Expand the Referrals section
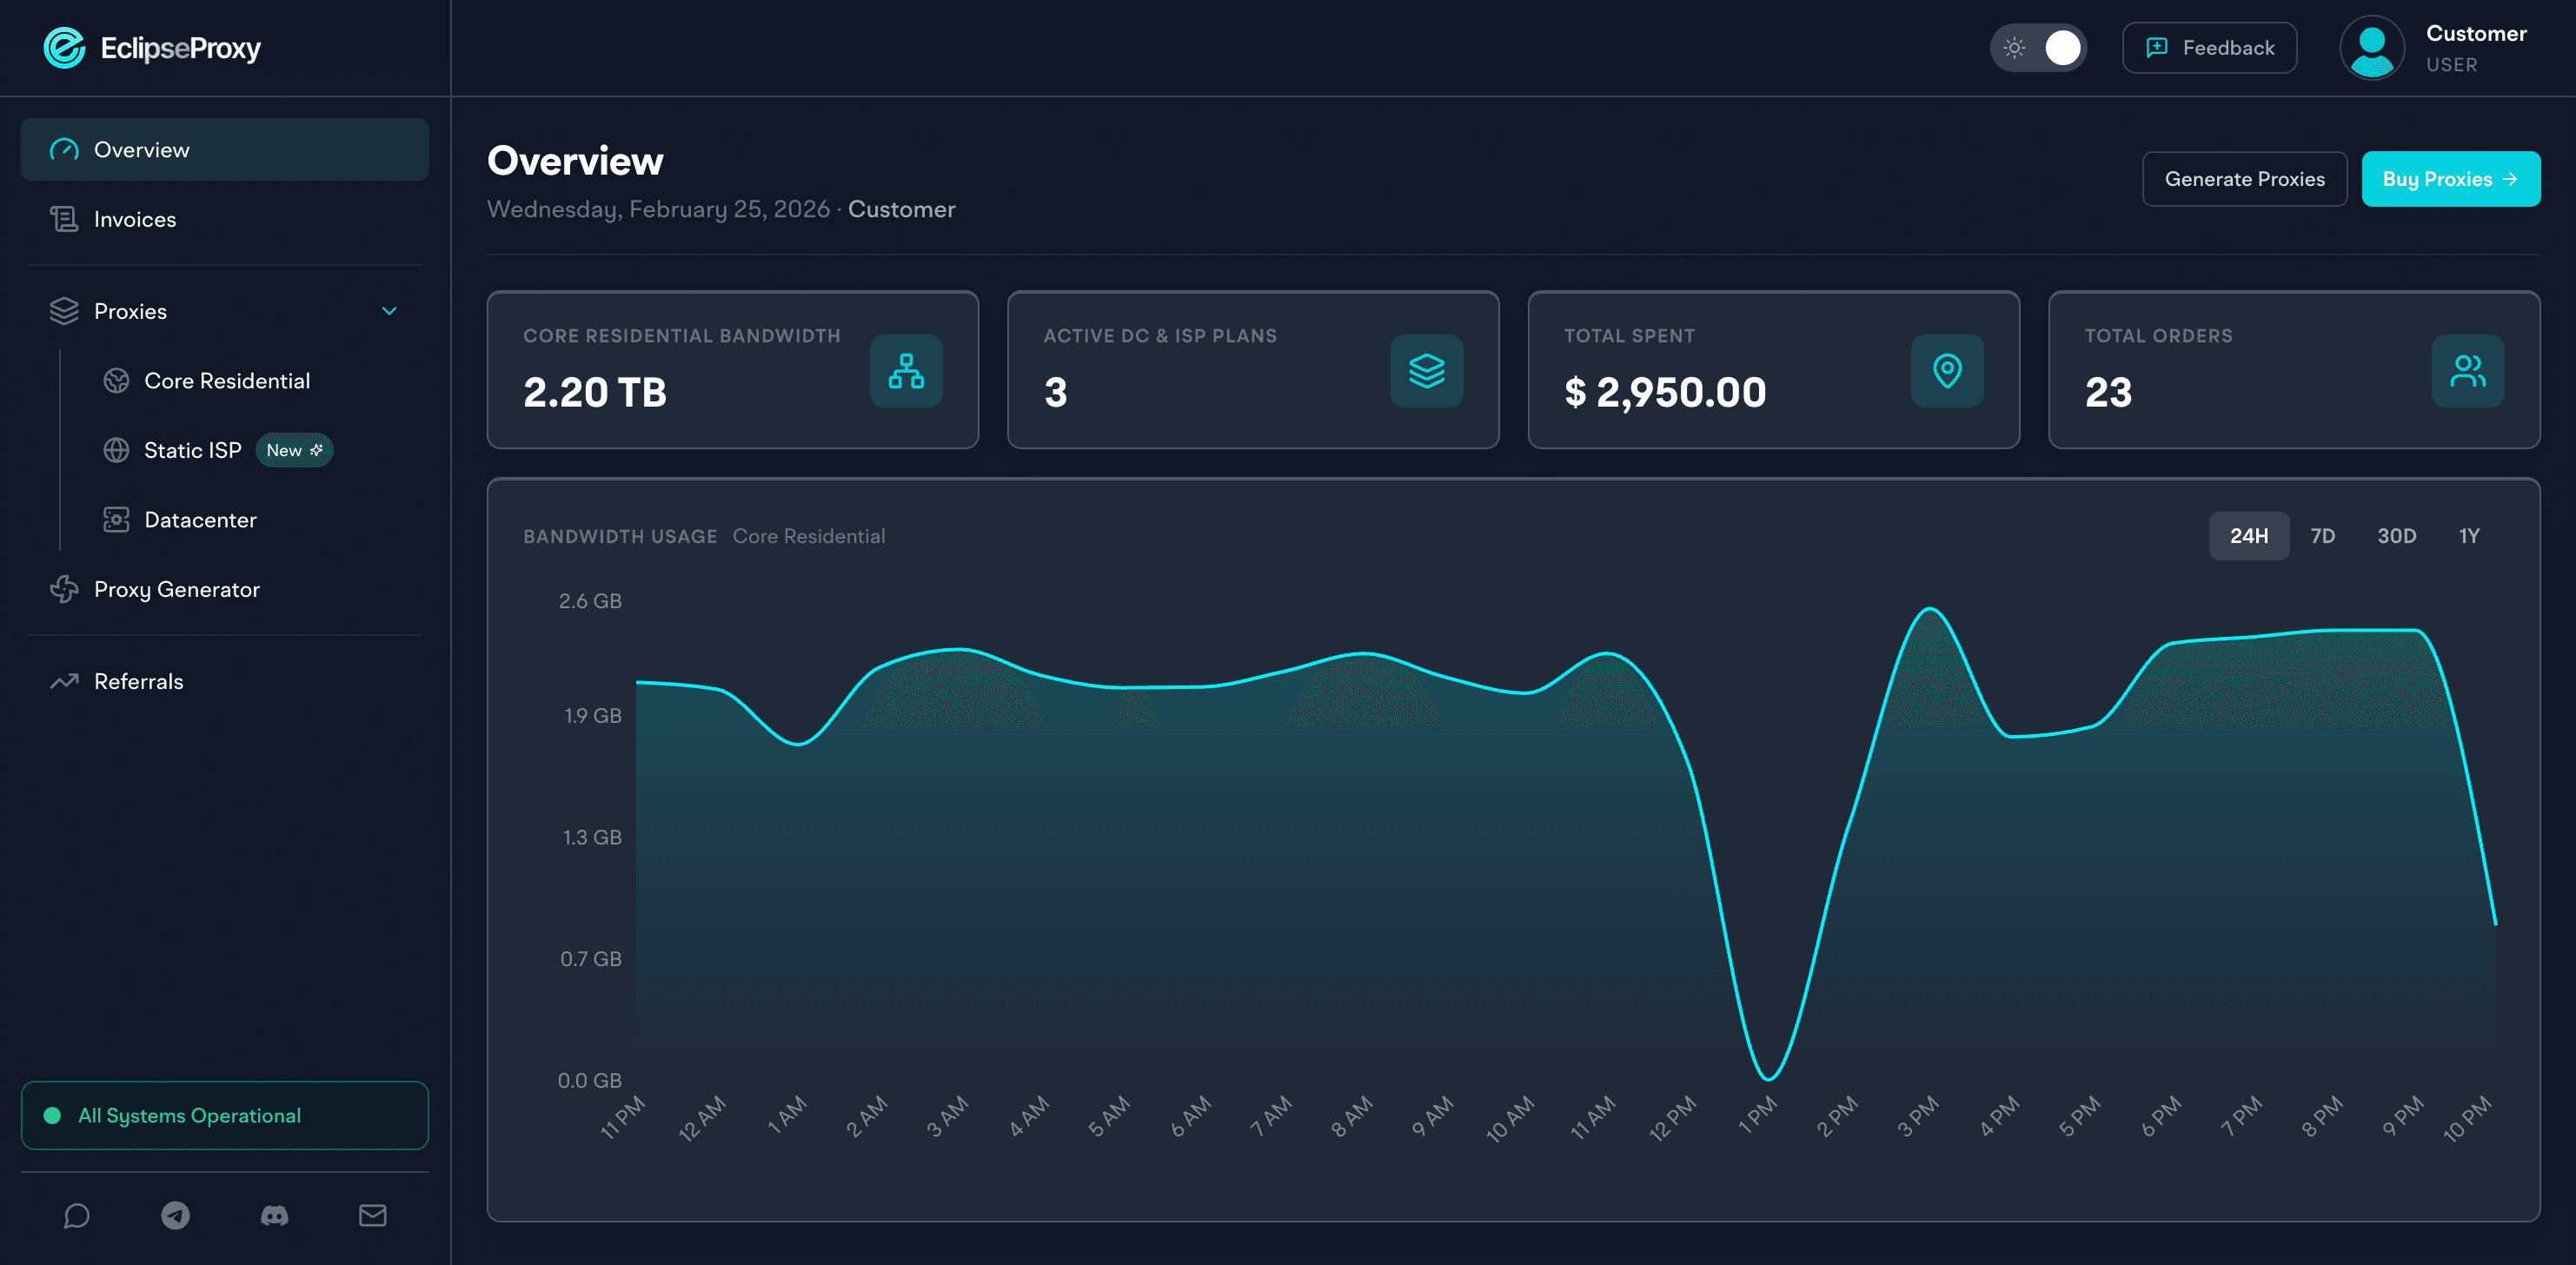The image size is (2576, 1265). point(138,681)
